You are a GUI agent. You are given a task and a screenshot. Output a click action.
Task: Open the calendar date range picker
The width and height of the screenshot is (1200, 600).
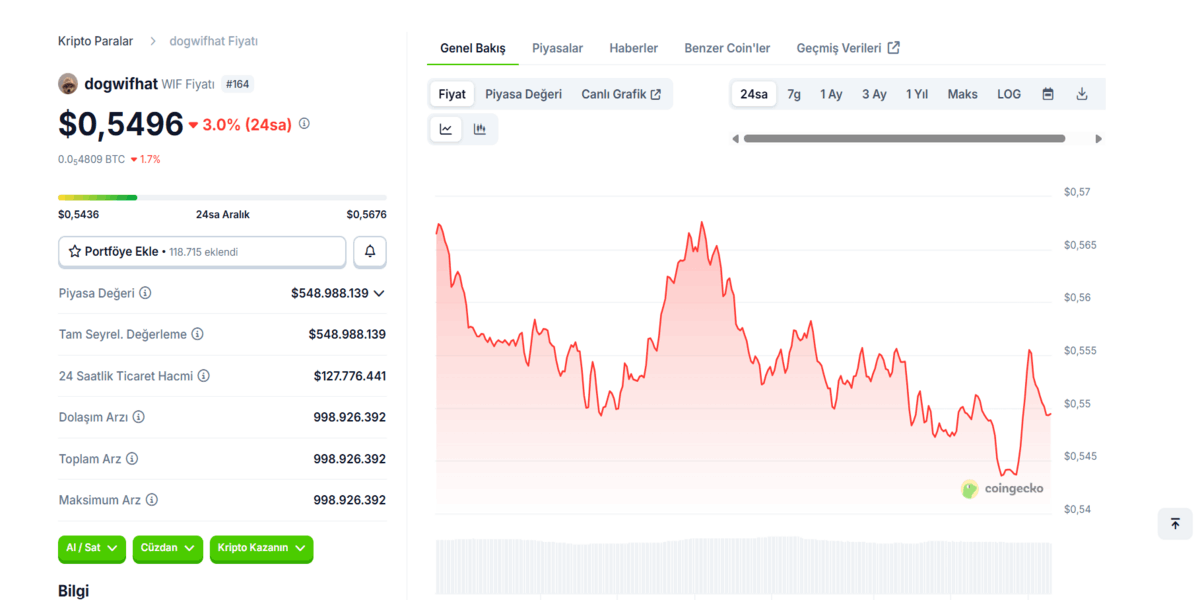click(x=1048, y=94)
